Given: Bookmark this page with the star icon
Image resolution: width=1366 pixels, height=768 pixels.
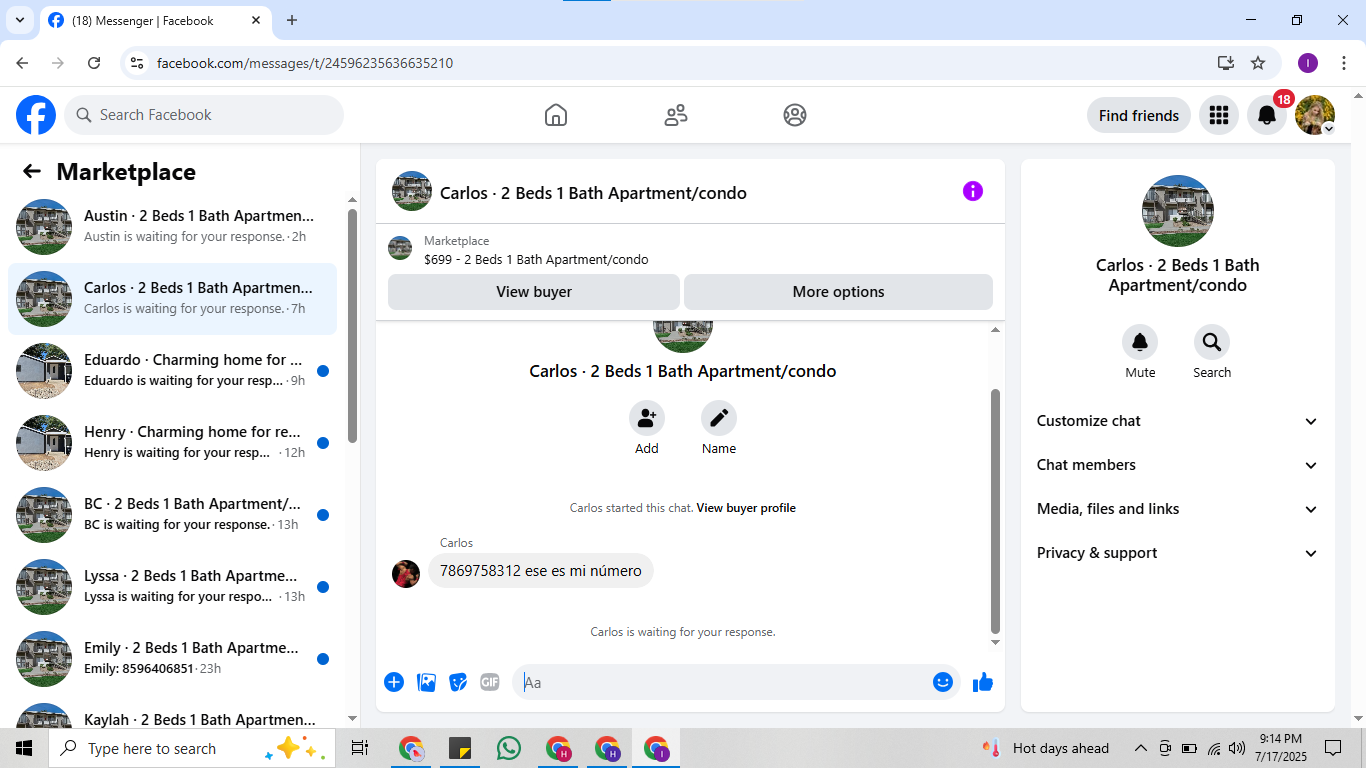Looking at the screenshot, I should [1258, 63].
